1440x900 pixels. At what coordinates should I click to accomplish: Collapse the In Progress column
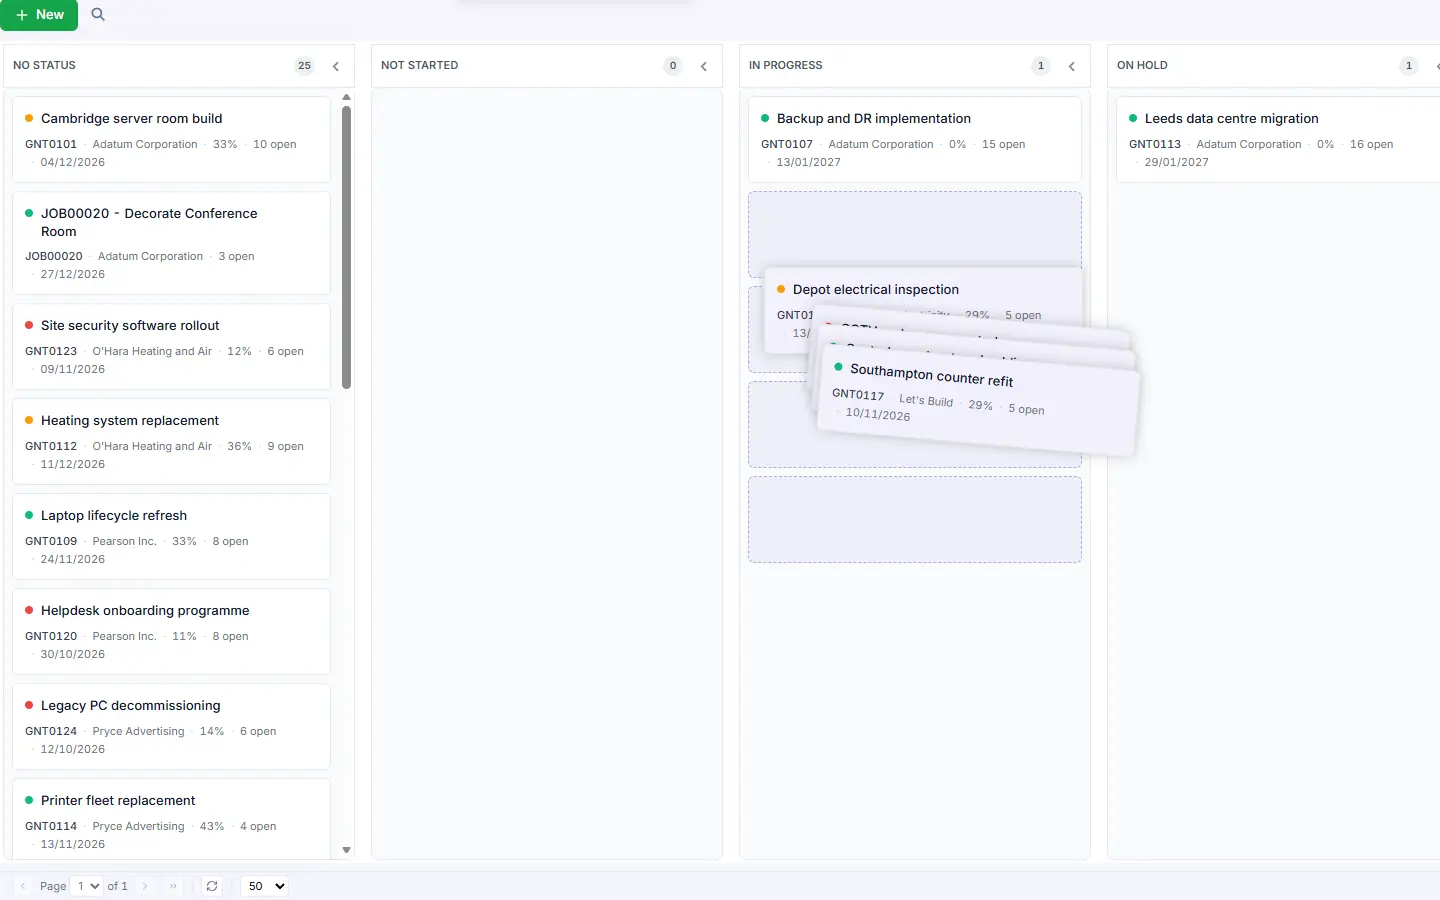(x=1072, y=66)
